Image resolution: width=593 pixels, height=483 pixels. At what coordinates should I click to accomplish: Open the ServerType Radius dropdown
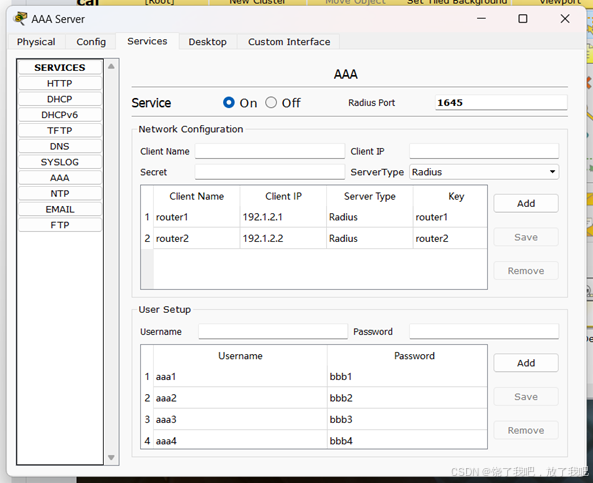click(x=484, y=172)
